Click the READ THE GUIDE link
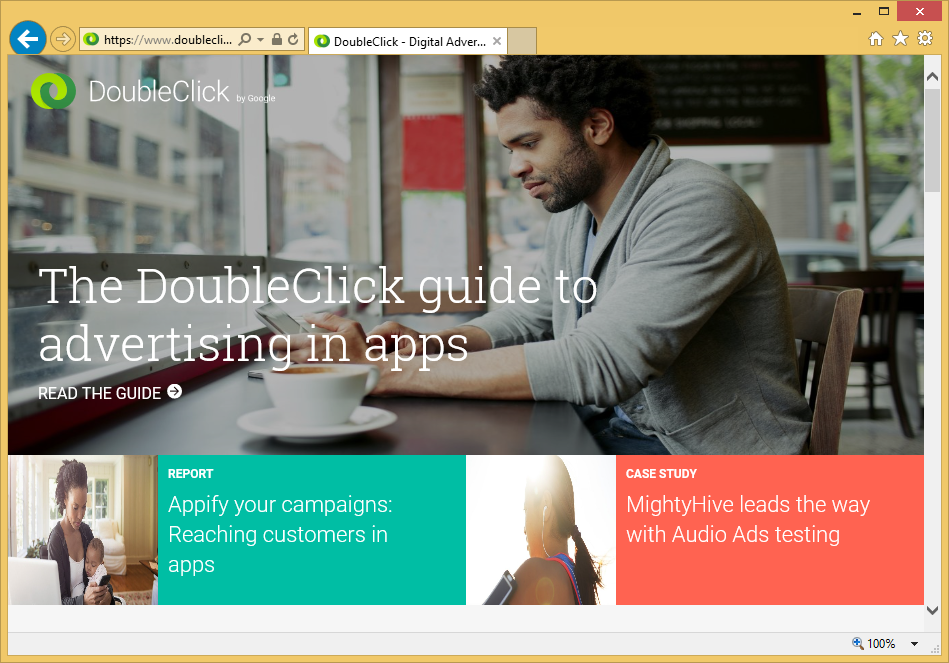This screenshot has width=949, height=663. pyautogui.click(x=99, y=393)
